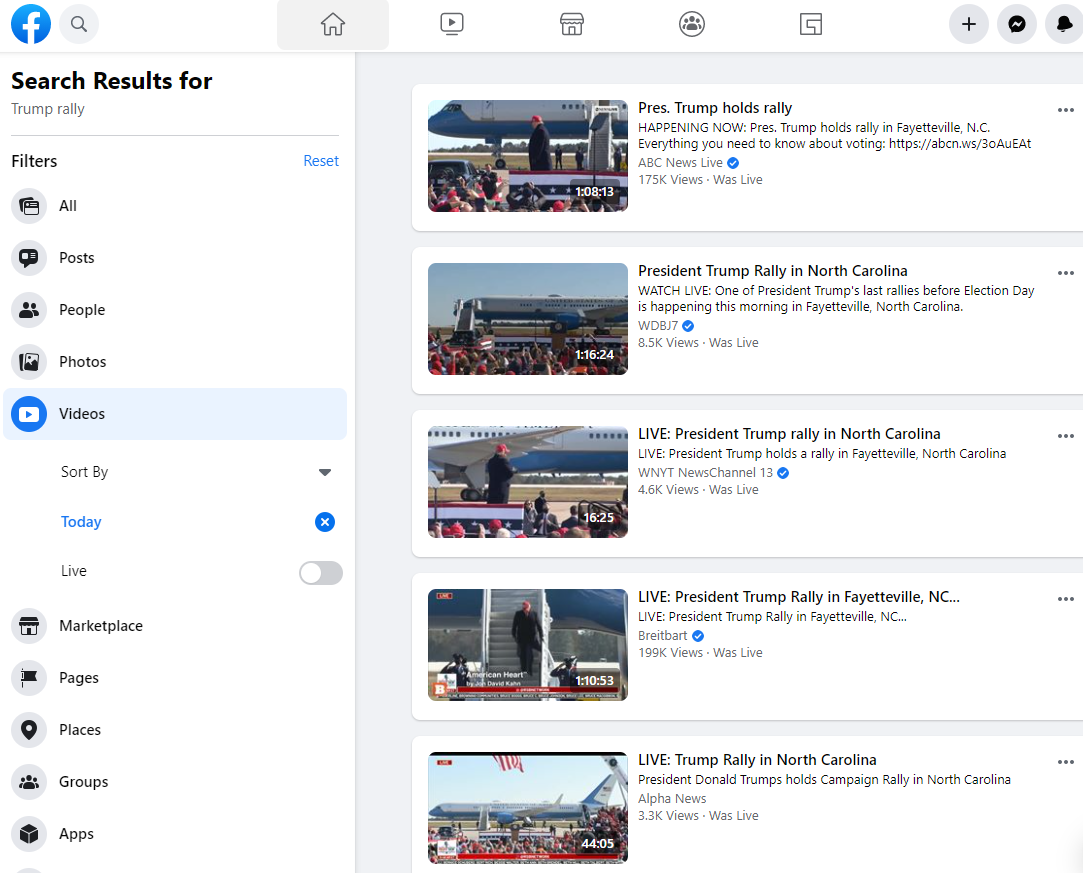Select the Places filter
The image size is (1083, 873).
point(175,729)
